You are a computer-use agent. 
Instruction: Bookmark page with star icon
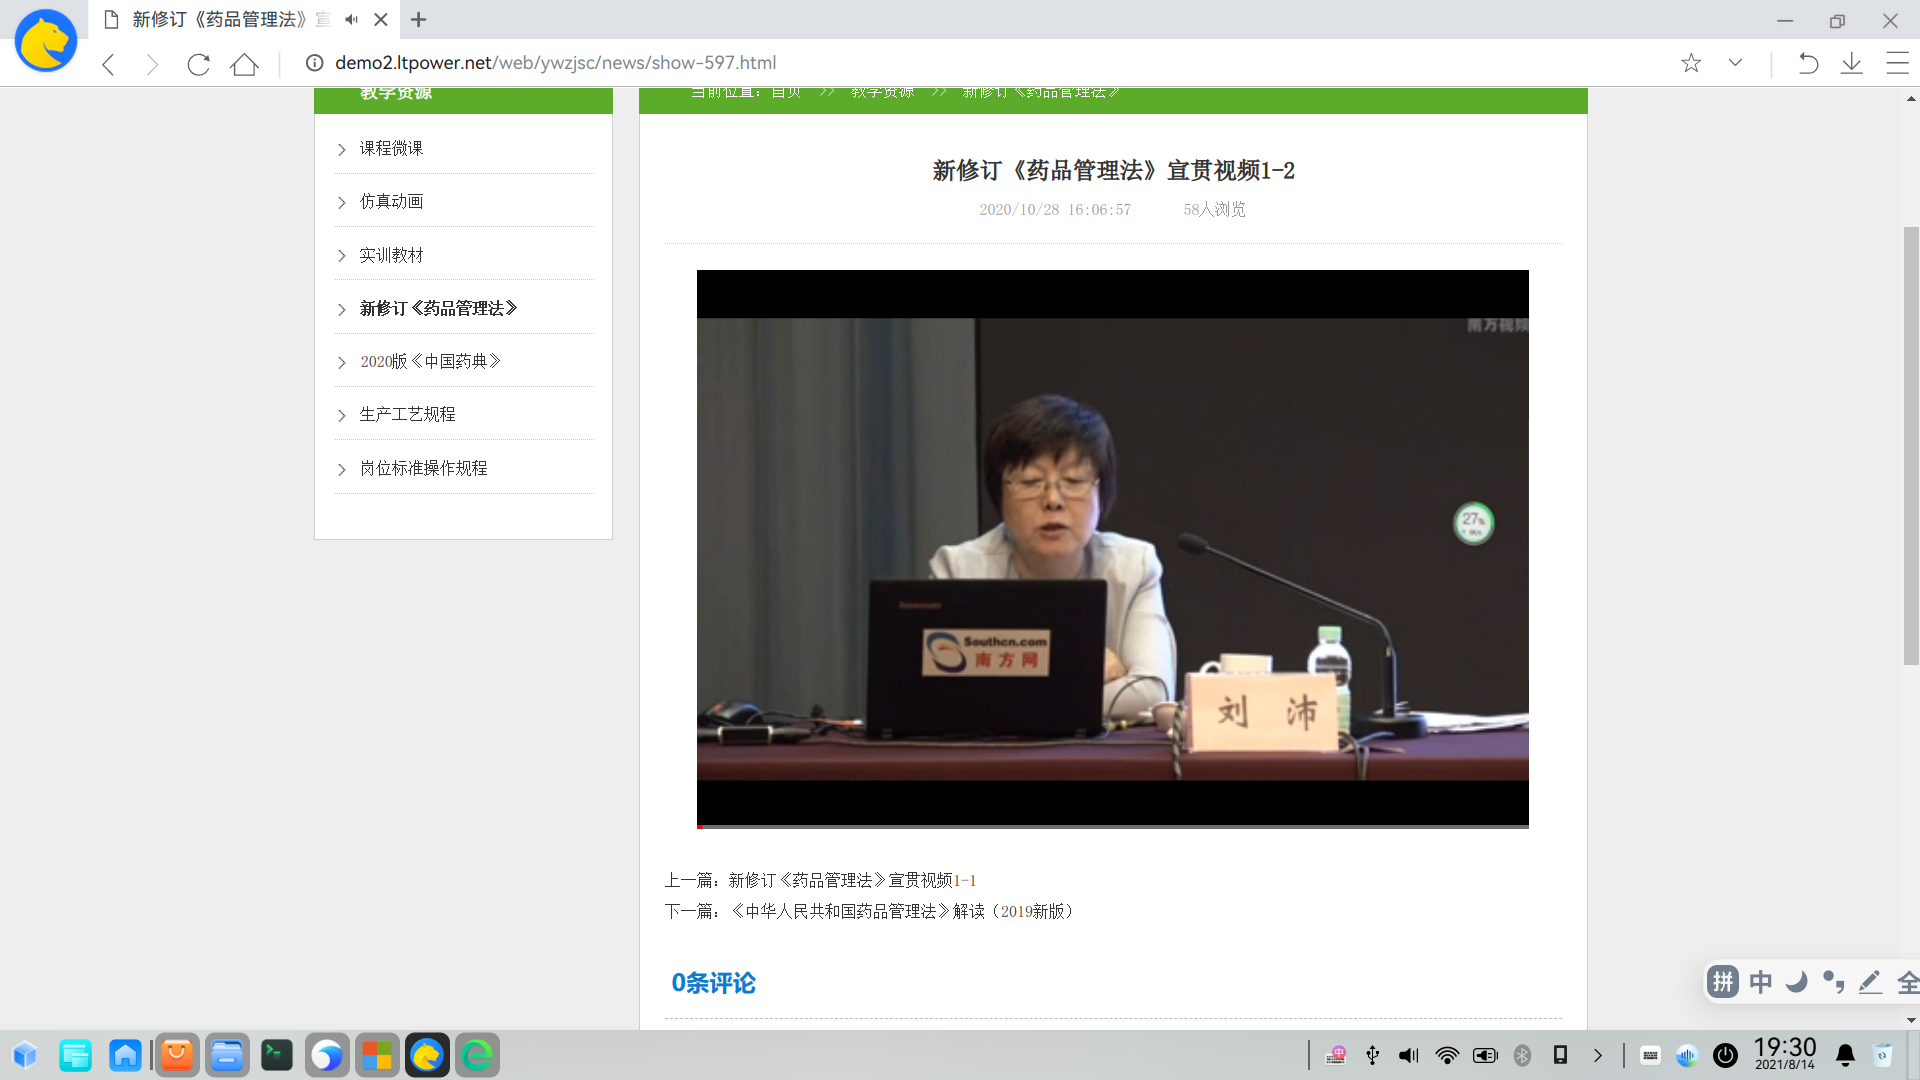click(x=1690, y=63)
